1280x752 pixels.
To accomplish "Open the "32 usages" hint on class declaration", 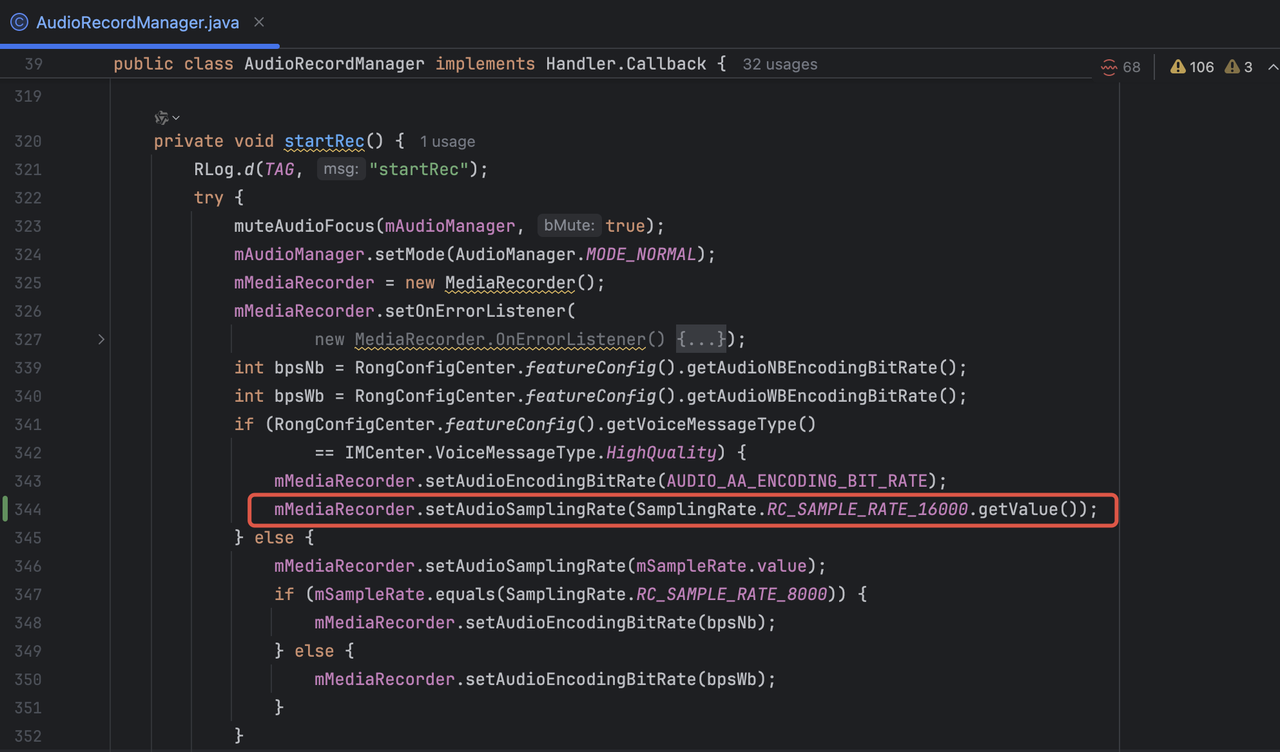I will click(779, 64).
